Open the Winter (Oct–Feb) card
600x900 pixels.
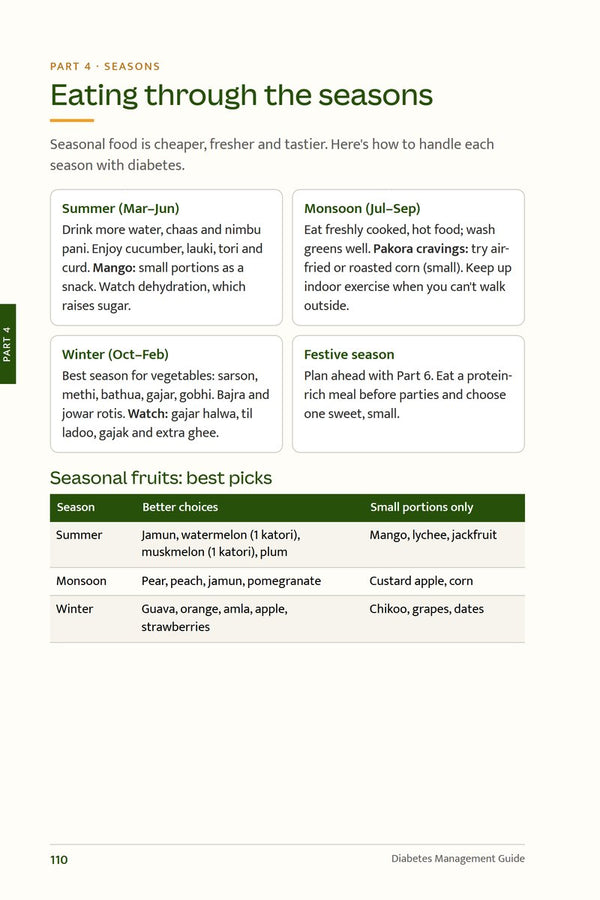coord(167,394)
